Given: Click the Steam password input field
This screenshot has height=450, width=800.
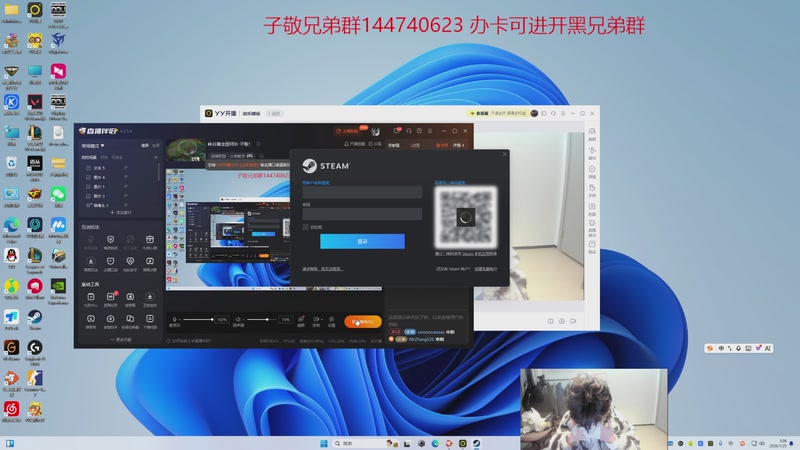Looking at the screenshot, I should (362, 214).
